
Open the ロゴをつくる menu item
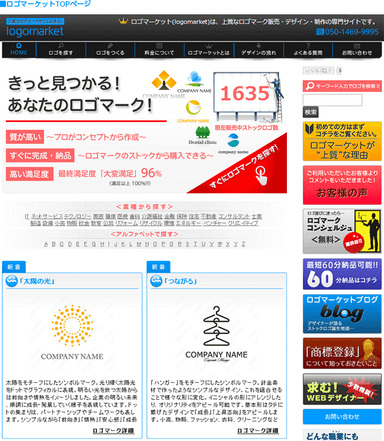110,50
